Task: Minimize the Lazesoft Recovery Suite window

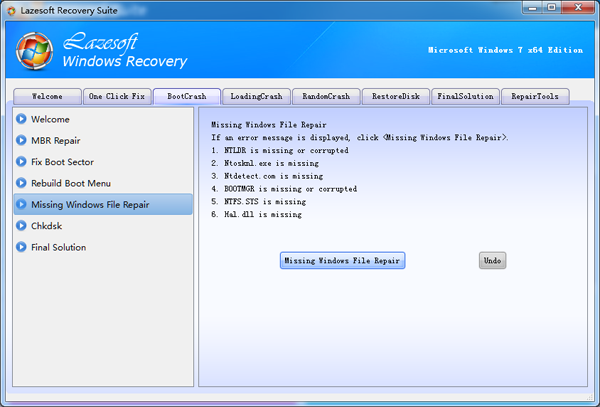Action: [533, 7]
